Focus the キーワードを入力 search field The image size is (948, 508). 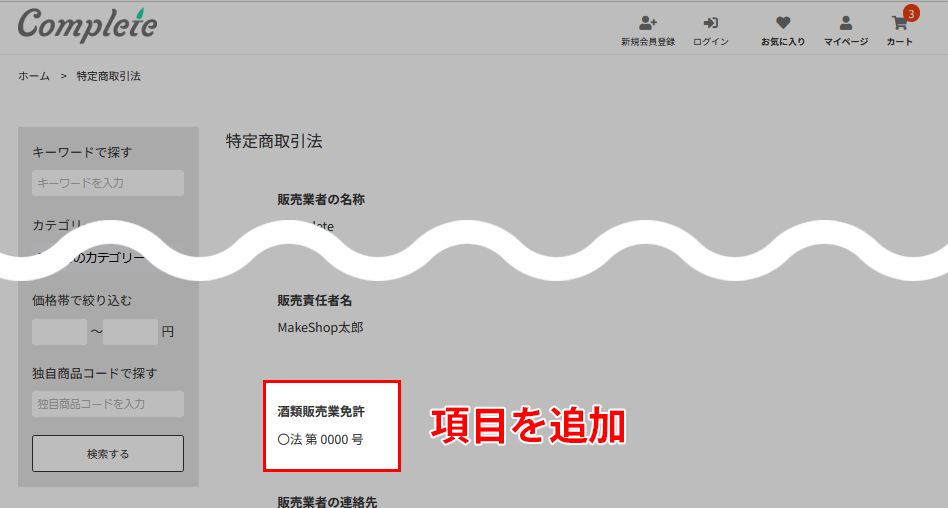click(108, 183)
